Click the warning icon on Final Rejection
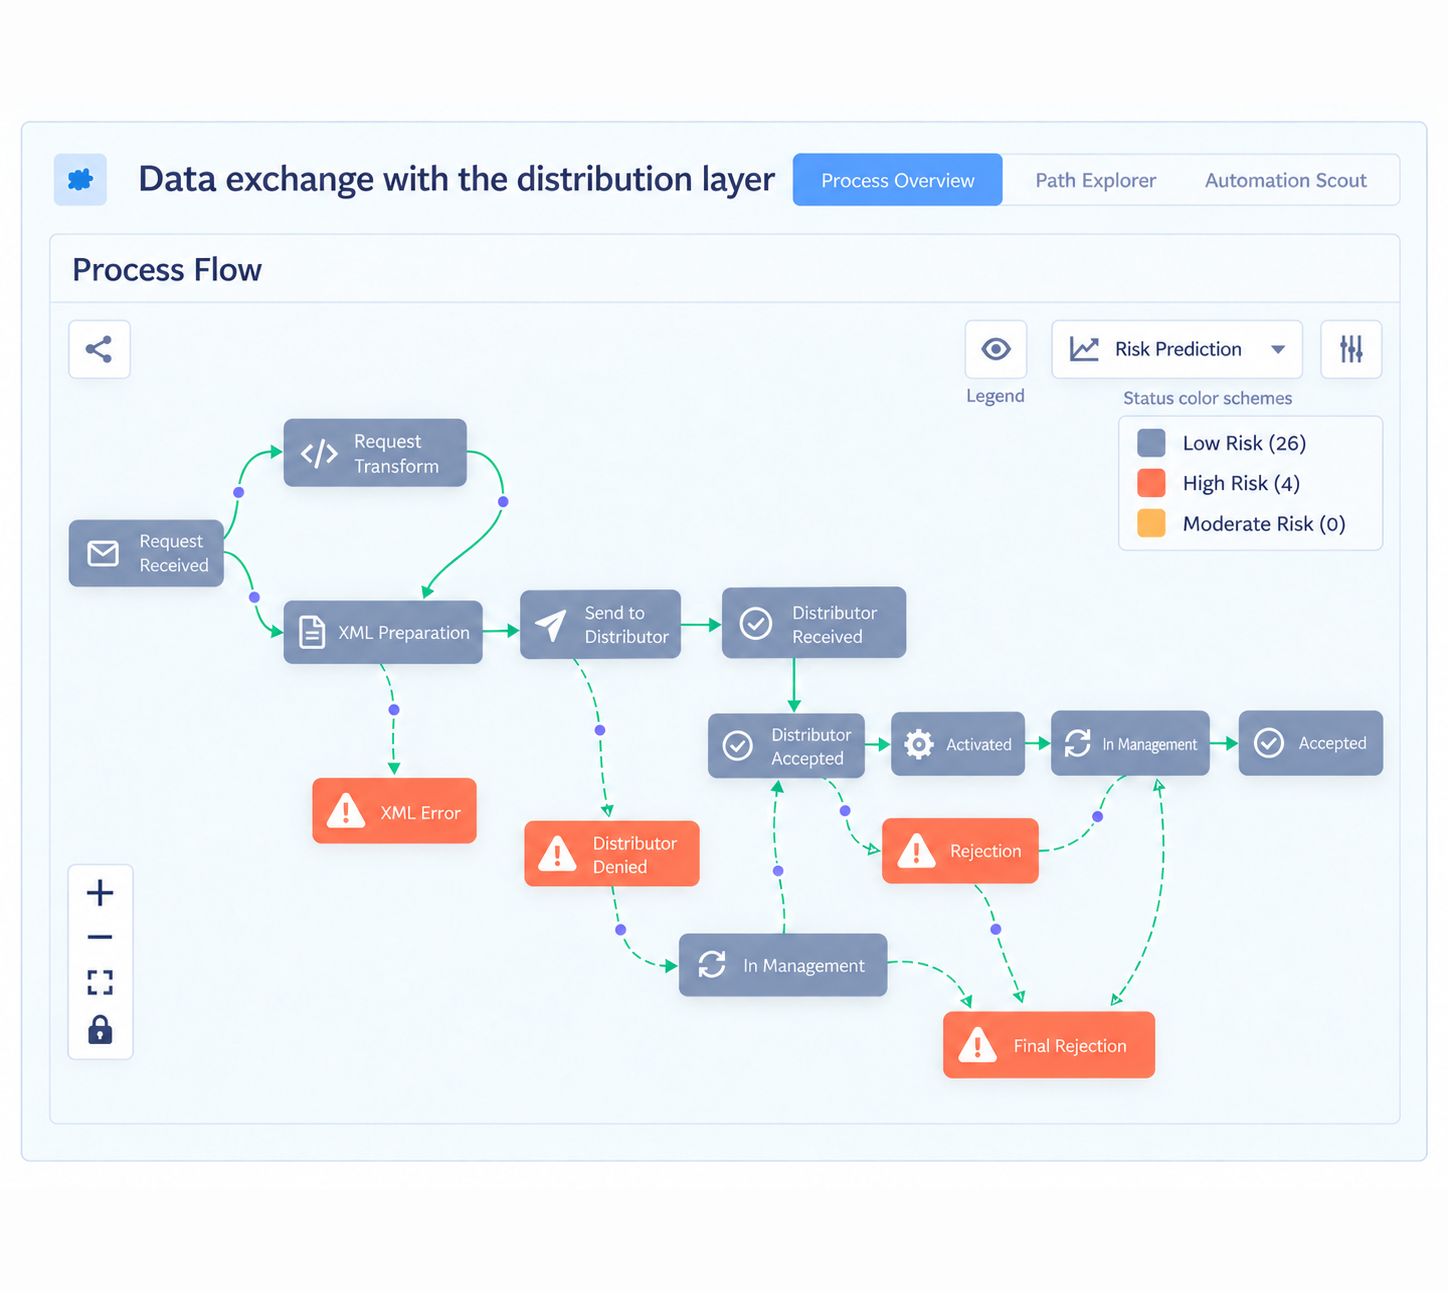The height and width of the screenshot is (1293, 1448). (x=977, y=1045)
